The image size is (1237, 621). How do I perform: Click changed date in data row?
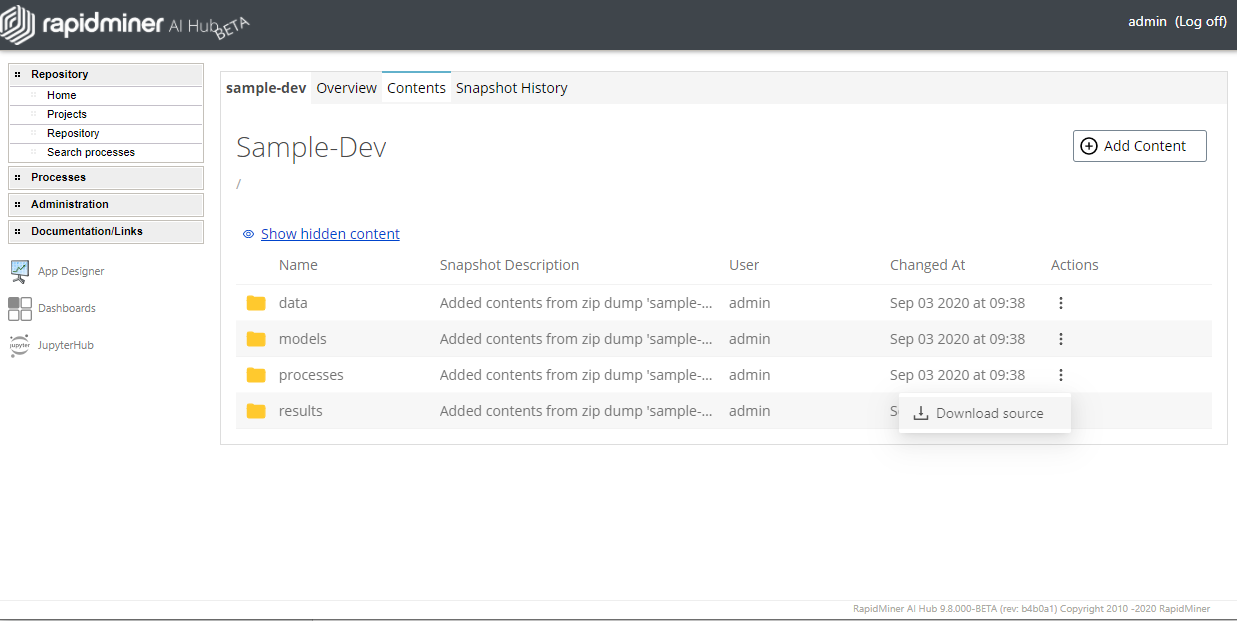957,303
